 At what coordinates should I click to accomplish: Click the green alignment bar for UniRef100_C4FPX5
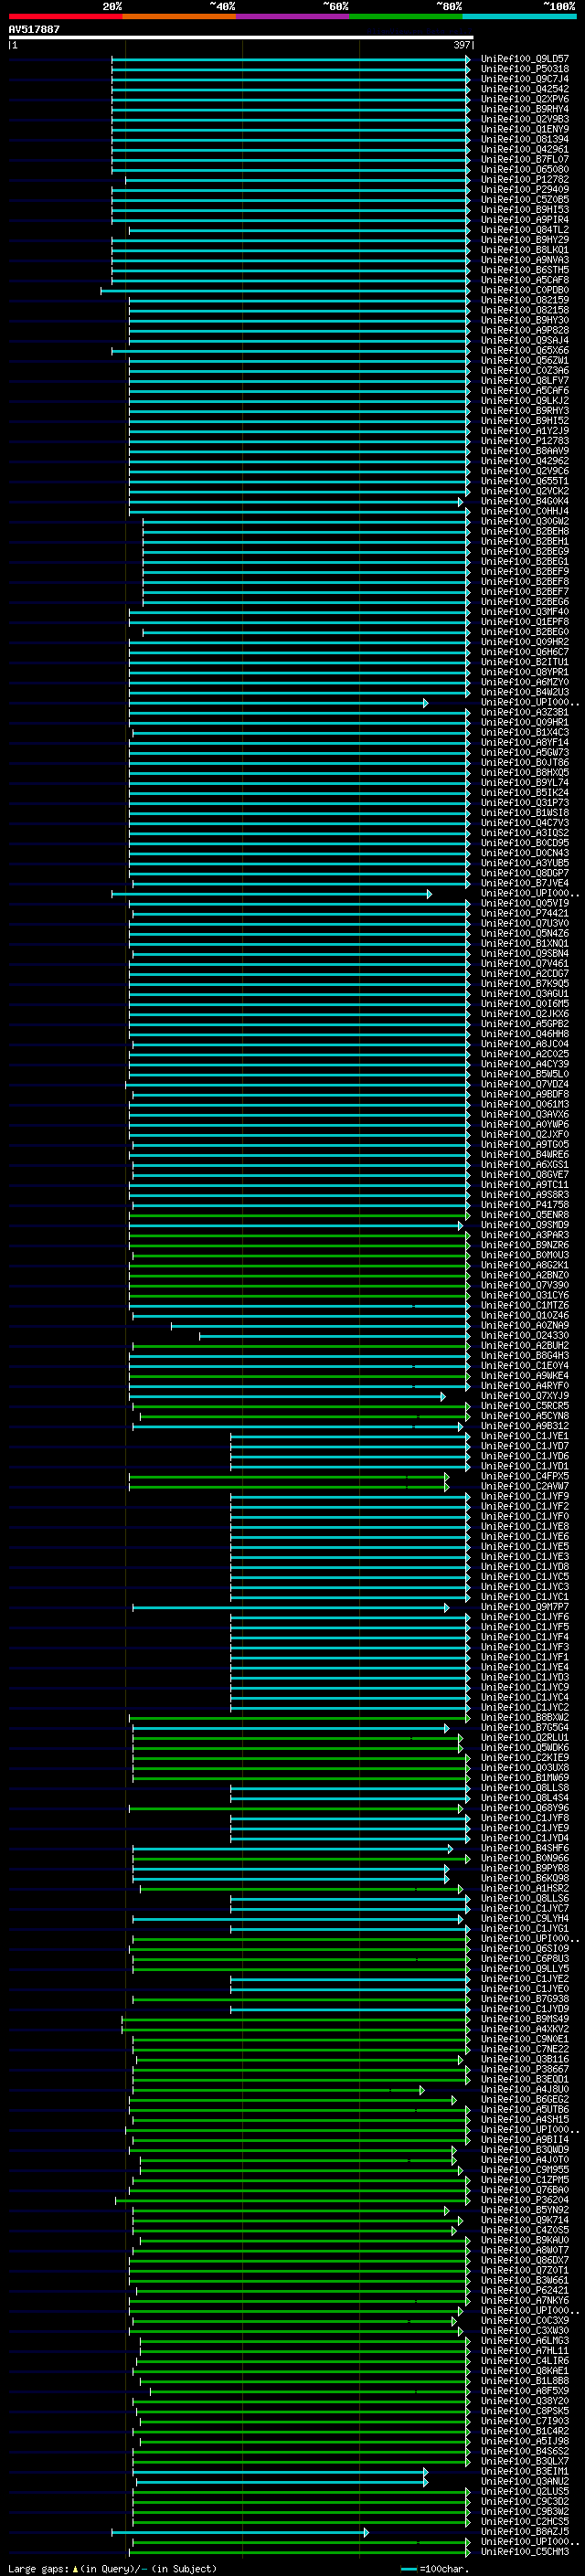pyautogui.click(x=289, y=1476)
